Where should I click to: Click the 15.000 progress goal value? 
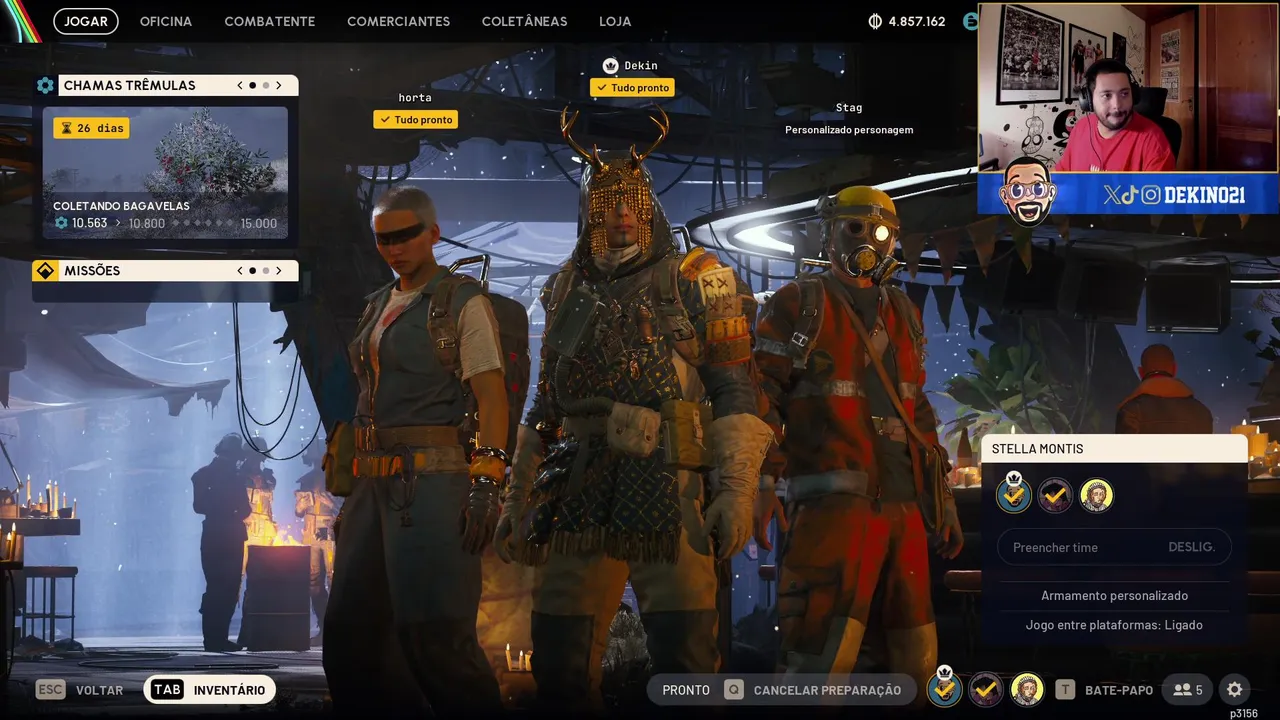pos(259,223)
